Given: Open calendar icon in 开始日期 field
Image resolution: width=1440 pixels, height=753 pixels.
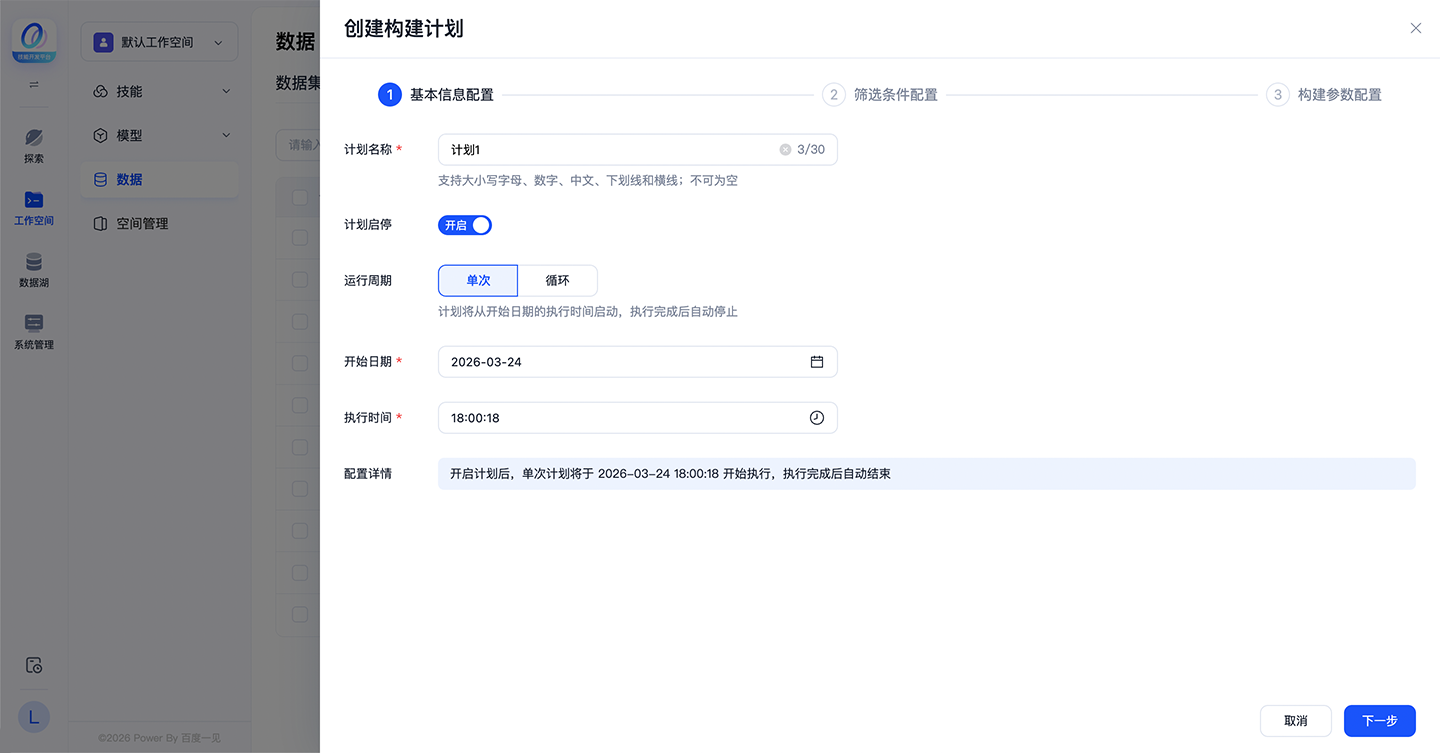Looking at the screenshot, I should (817, 362).
